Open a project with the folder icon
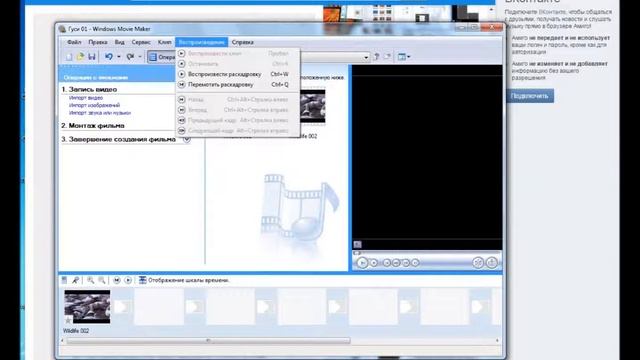The image size is (640, 360). (80, 57)
